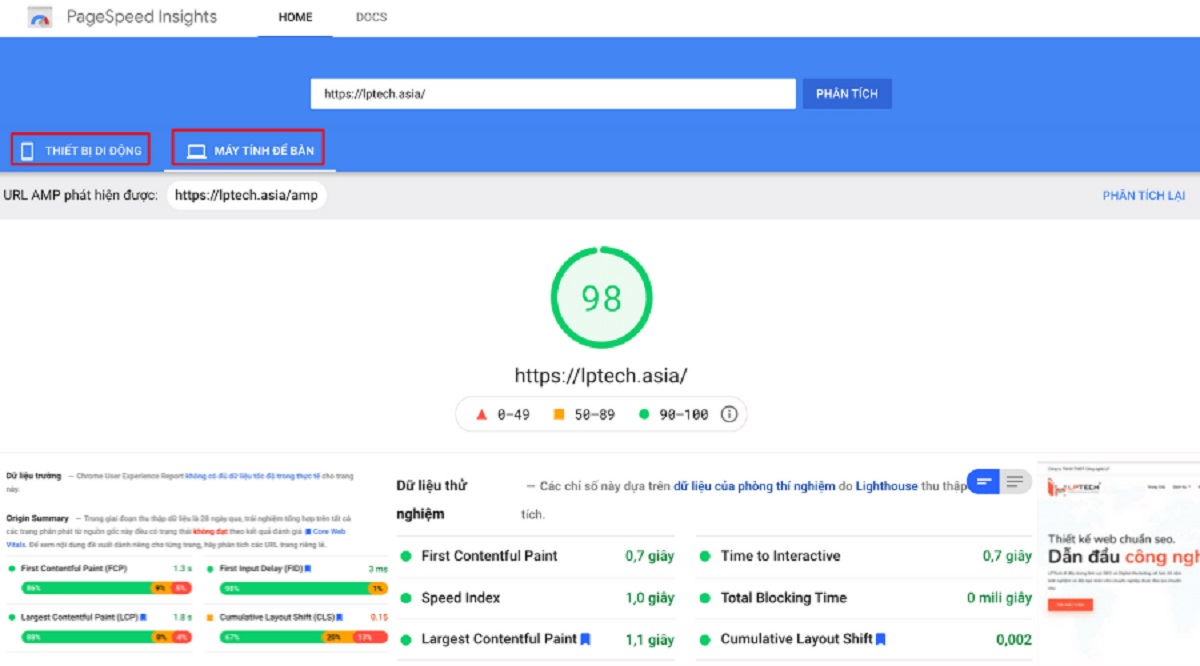This screenshot has width=1200, height=666.
Task: Click the https://lptech.asia/amp AMP URL chip
Action: pos(246,195)
